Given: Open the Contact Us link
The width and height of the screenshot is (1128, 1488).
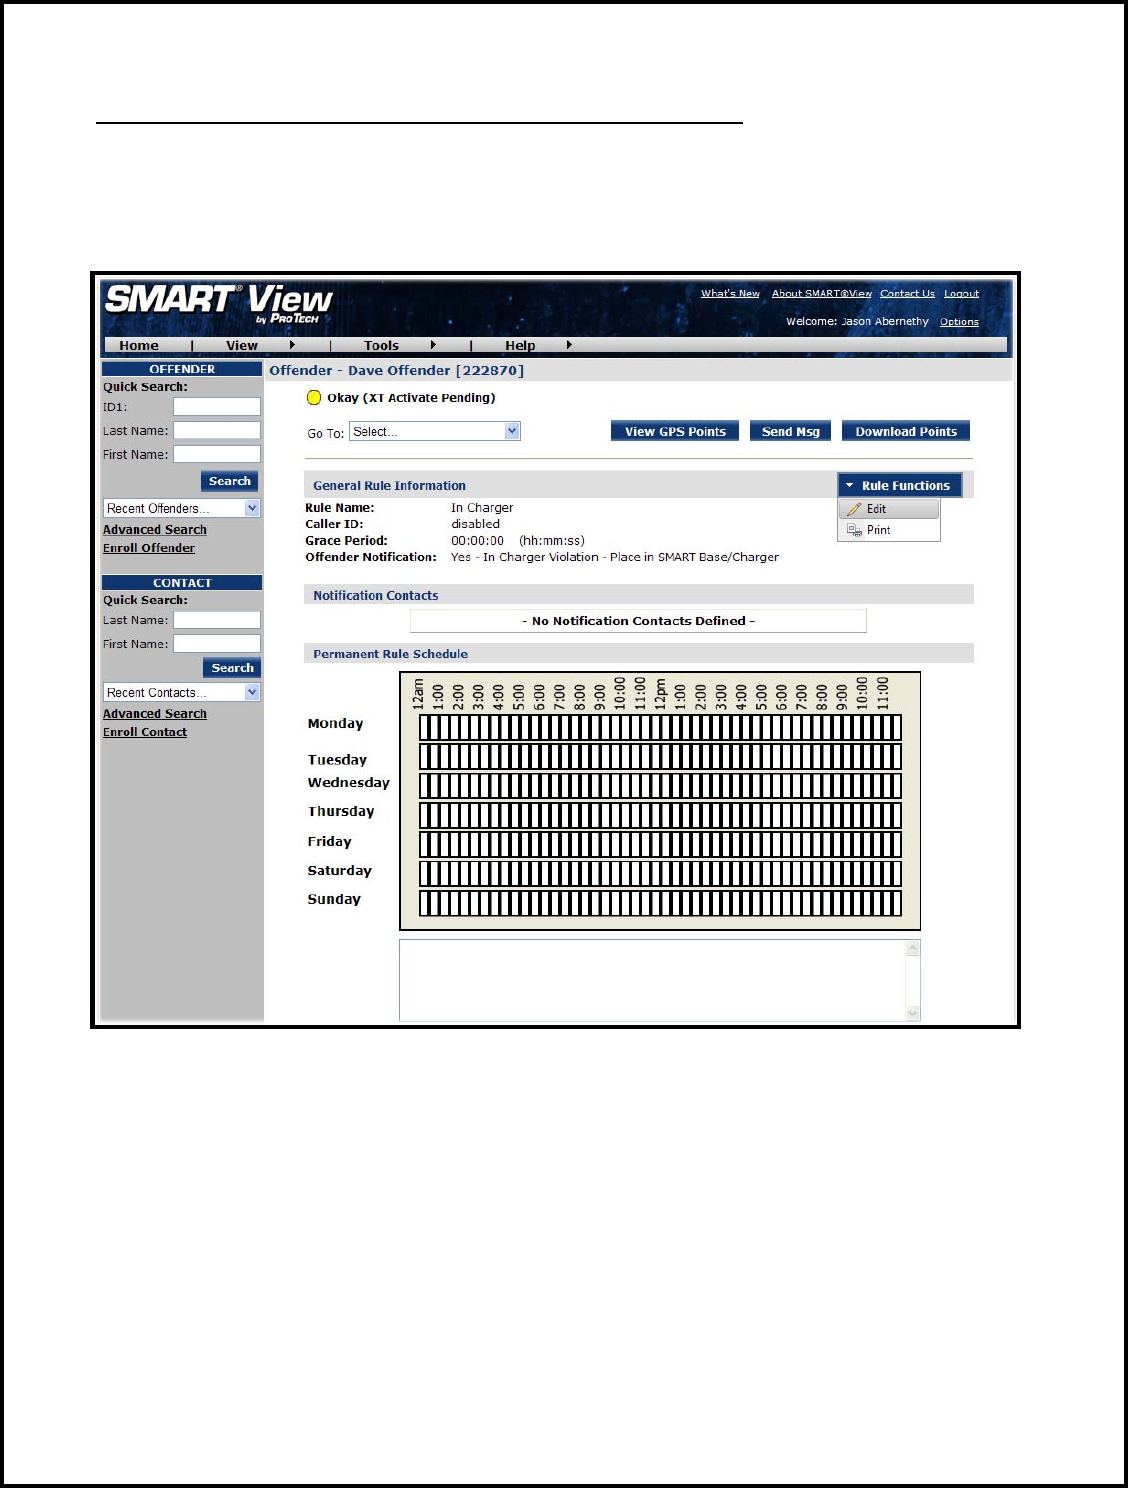Looking at the screenshot, I should click(x=907, y=293).
